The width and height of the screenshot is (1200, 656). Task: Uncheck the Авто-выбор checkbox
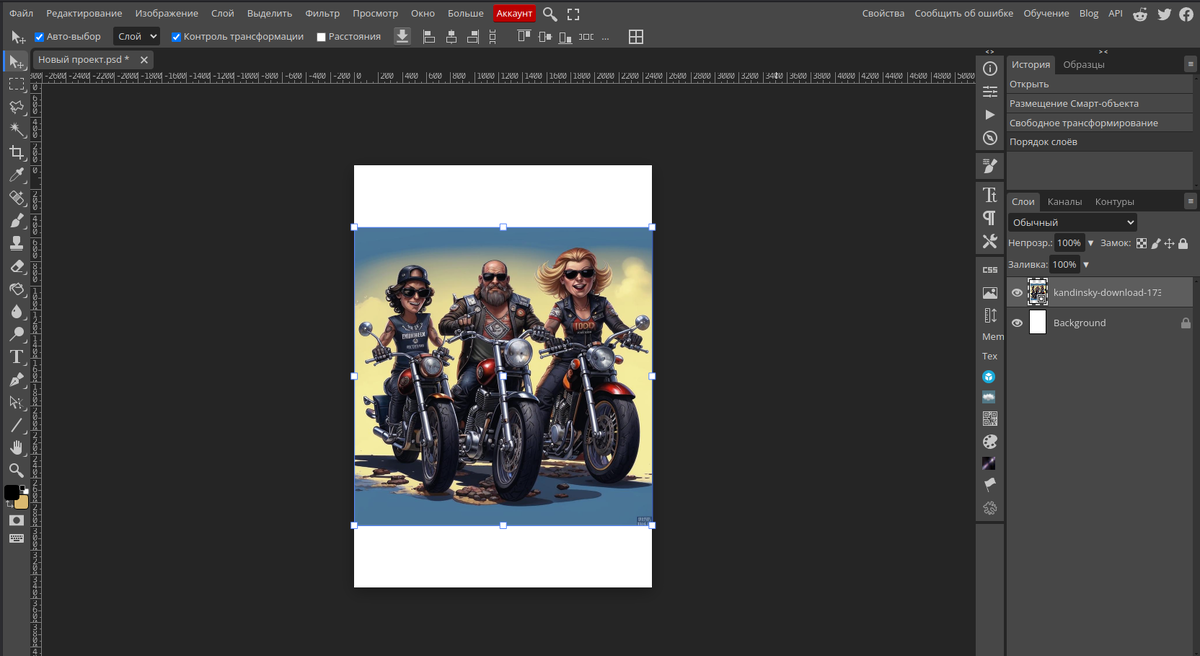coord(39,37)
